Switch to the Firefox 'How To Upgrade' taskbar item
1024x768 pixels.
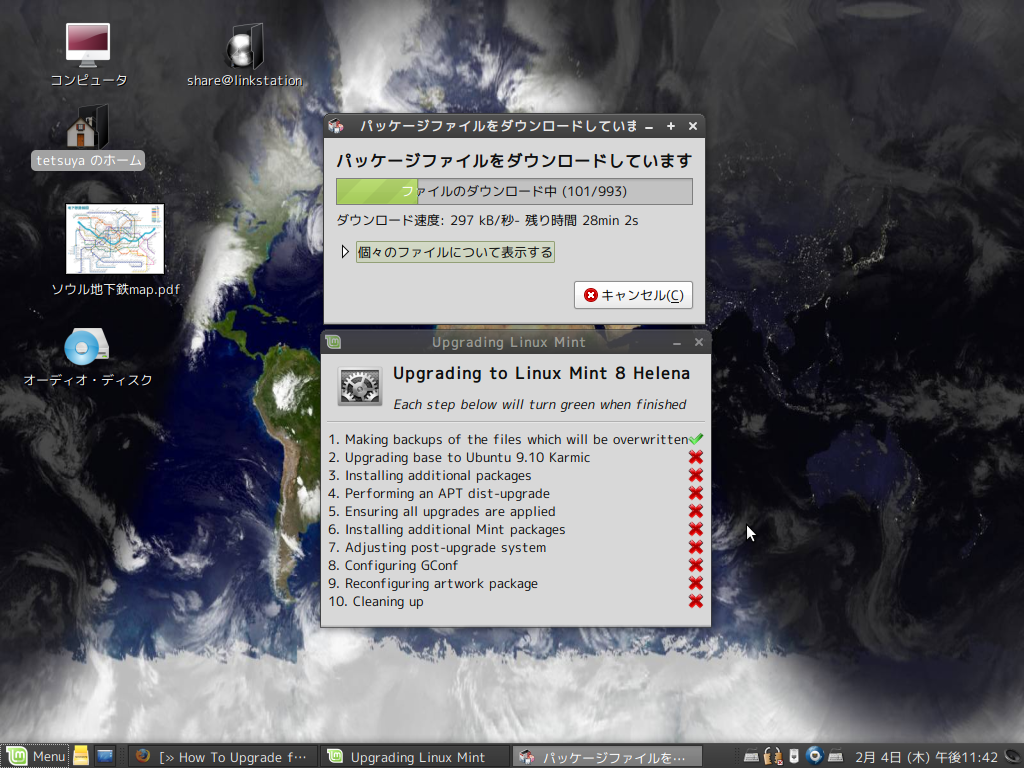(223, 757)
